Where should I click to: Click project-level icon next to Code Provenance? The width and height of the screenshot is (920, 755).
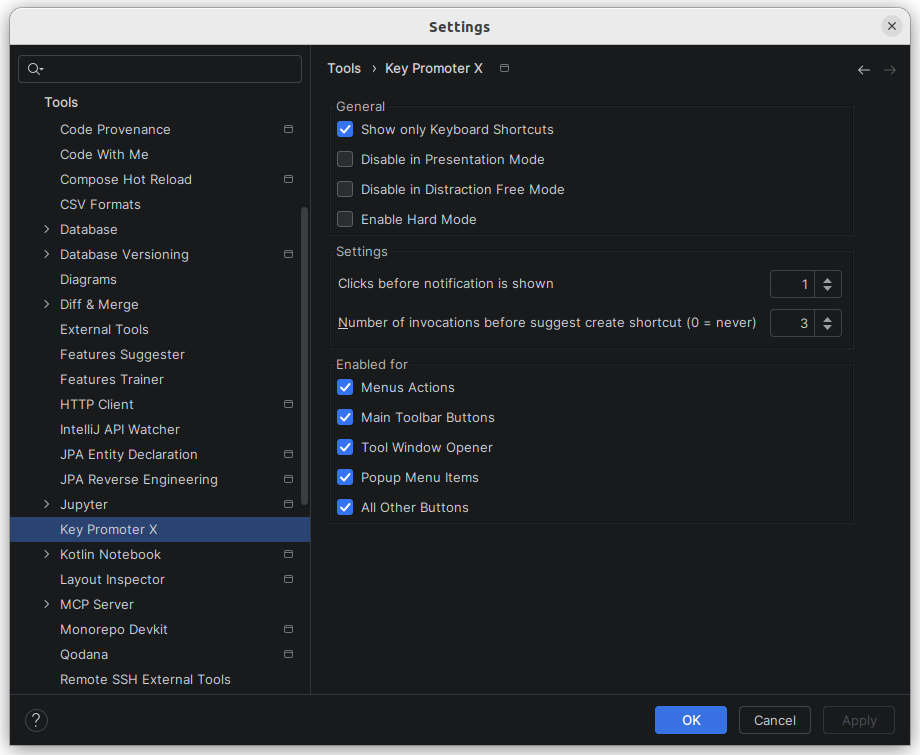pyautogui.click(x=288, y=129)
